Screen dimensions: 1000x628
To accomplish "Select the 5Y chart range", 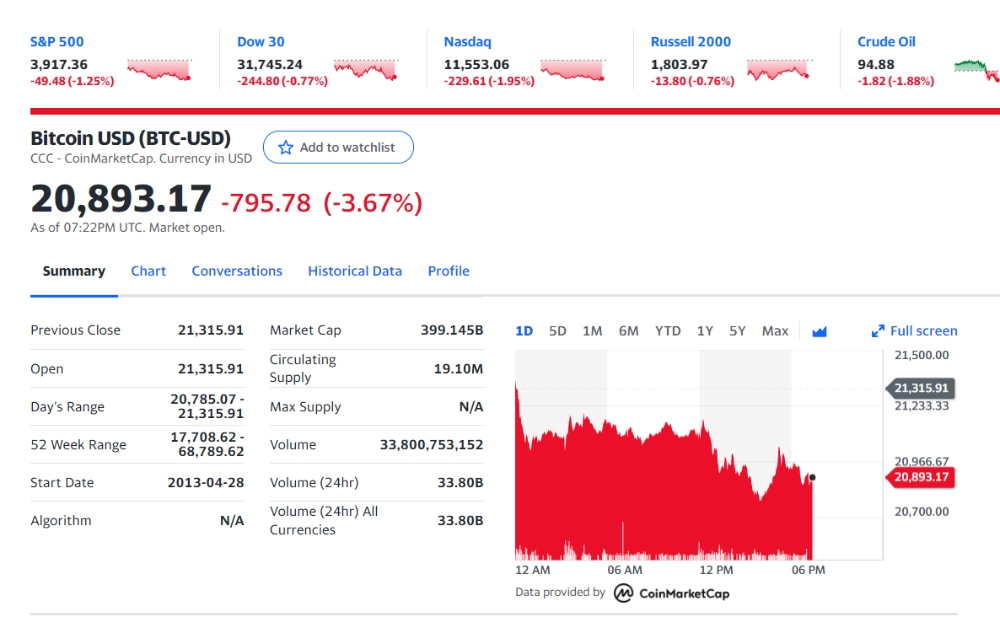I will [x=737, y=331].
